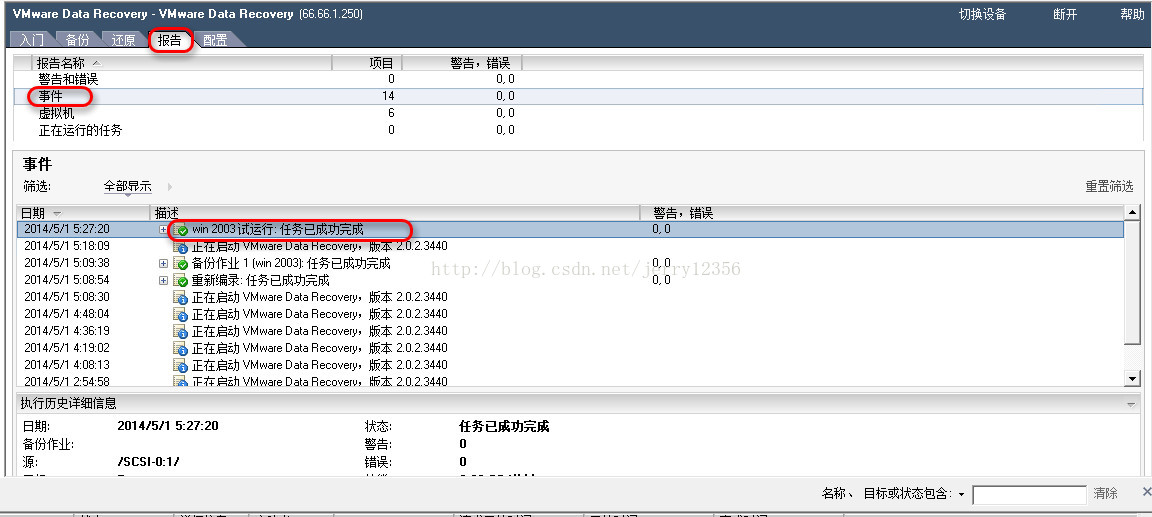1152x517 pixels.
Task: Click the date 2014/5/1 5:08:30
Action: pyautogui.click(x=67, y=297)
